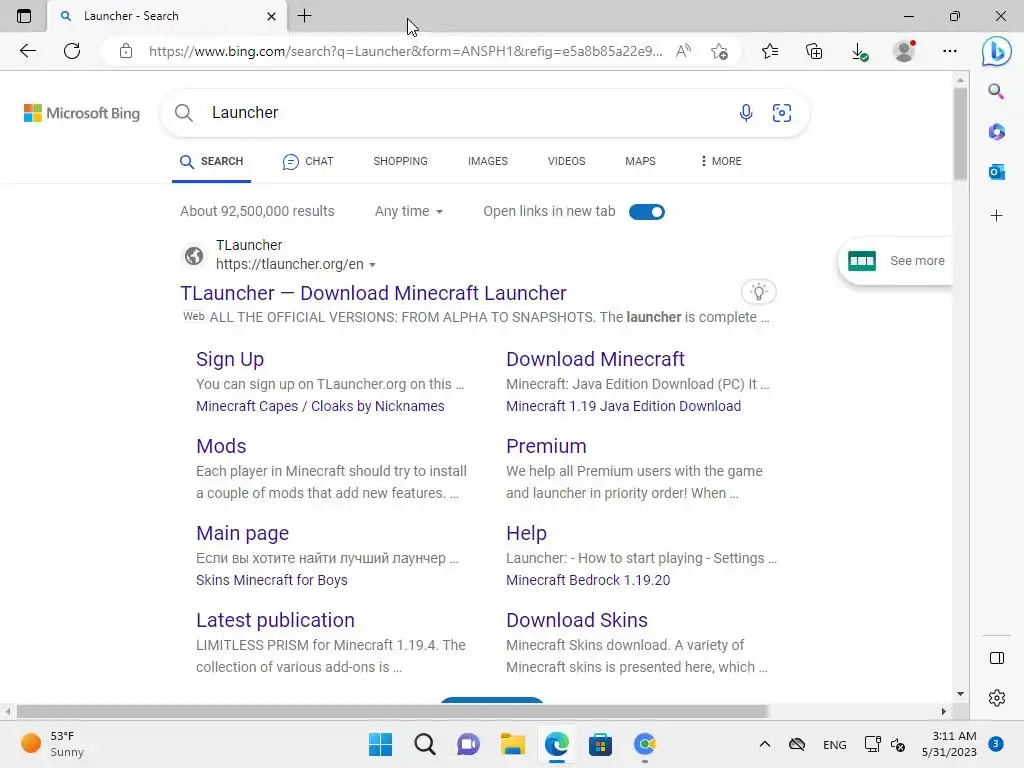Switch to the VIDEOS tab
This screenshot has width=1024, height=768.
(x=566, y=161)
